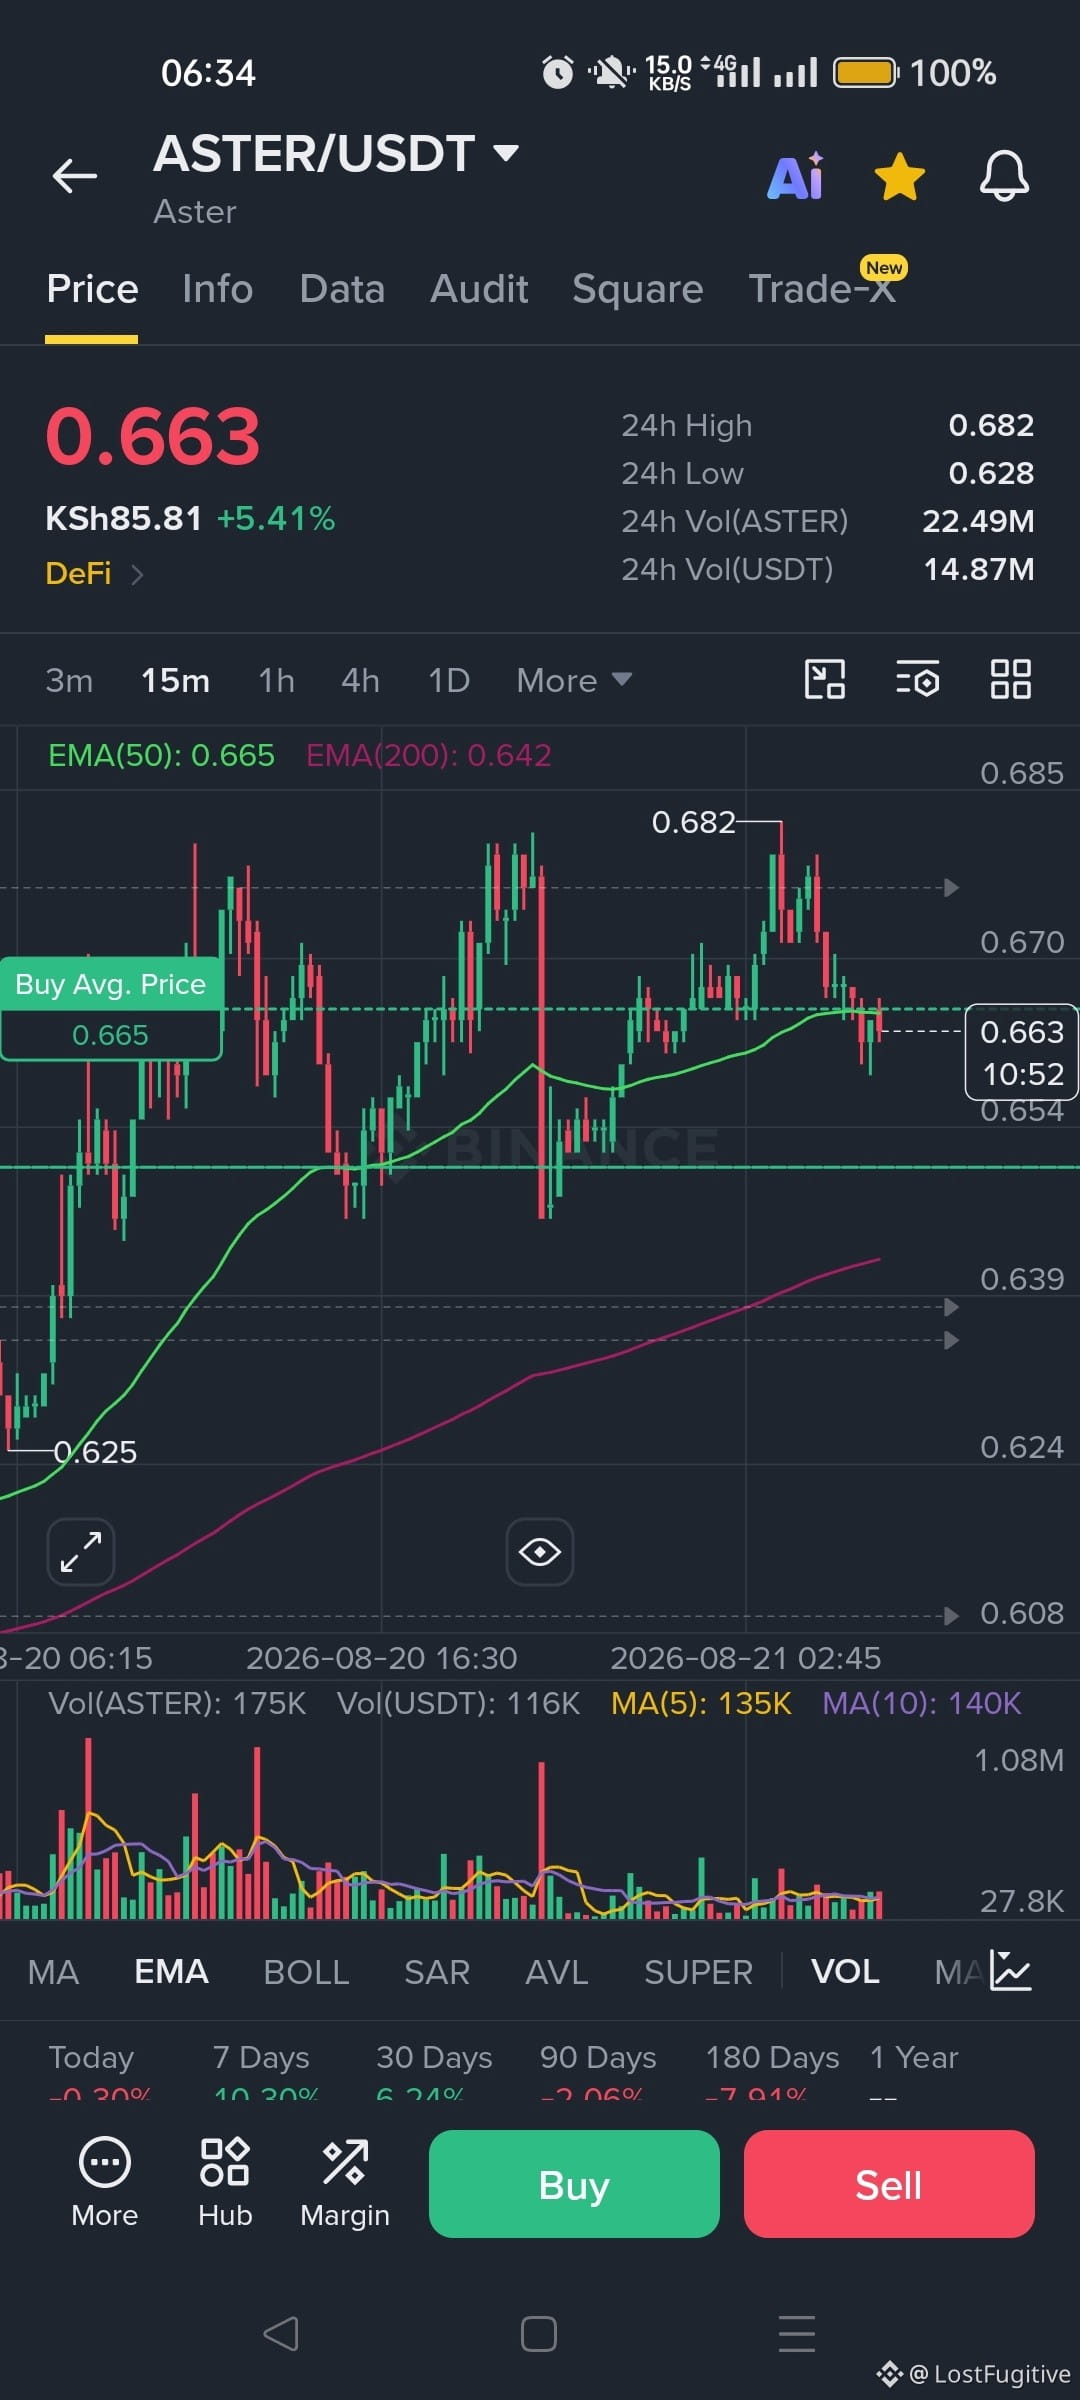Screen dimensions: 1080x2400
Task: Toggle the SUPER indicator
Action: click(x=698, y=1972)
